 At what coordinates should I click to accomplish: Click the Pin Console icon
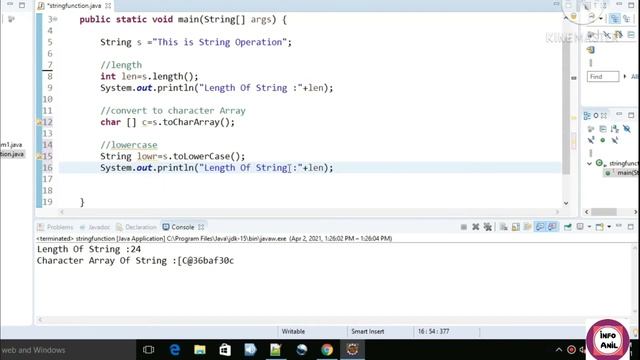coord(568,227)
